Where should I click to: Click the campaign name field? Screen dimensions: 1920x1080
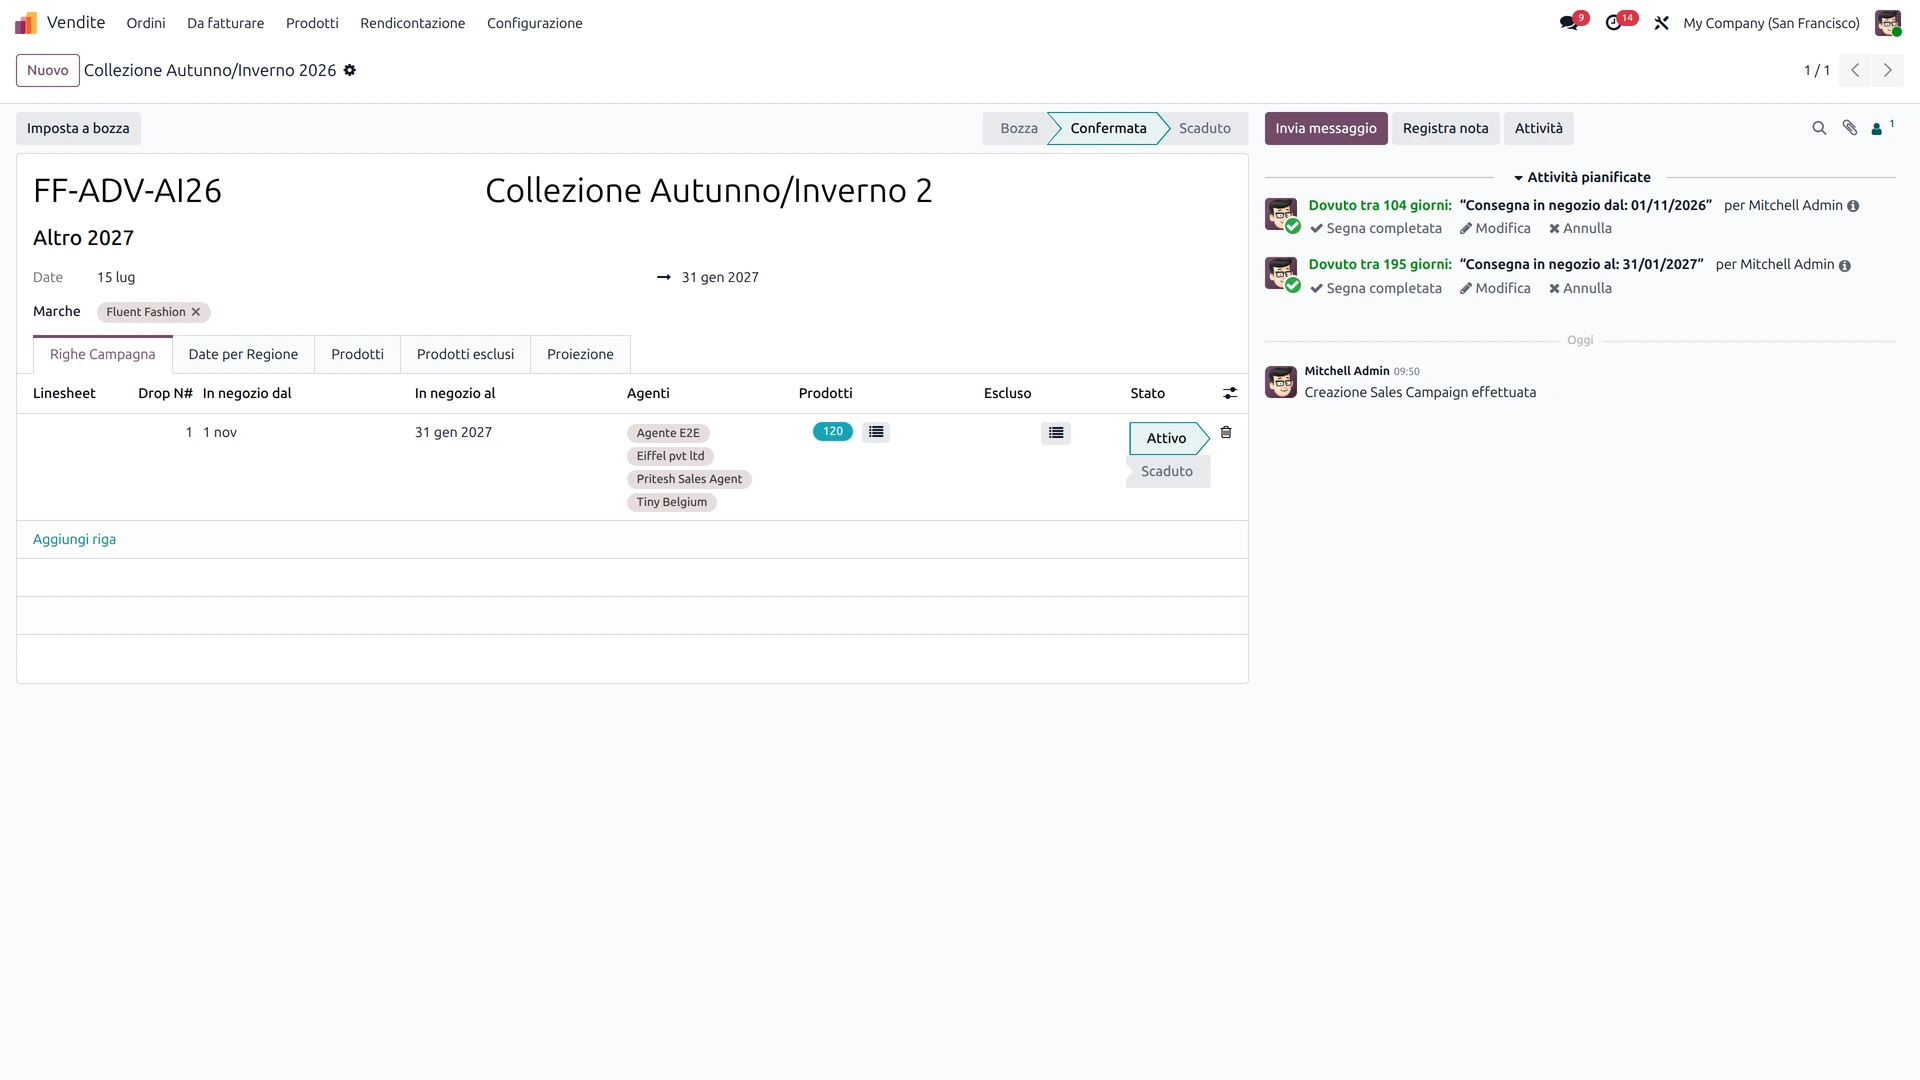pyautogui.click(x=709, y=190)
